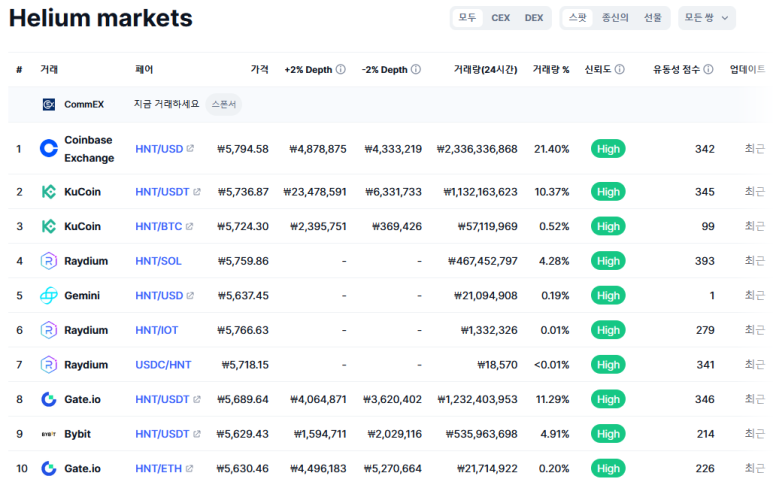This screenshot has height=485, width=773.
Task: Open Coinbase Exchange HNT/USD pair link
Action: point(159,148)
